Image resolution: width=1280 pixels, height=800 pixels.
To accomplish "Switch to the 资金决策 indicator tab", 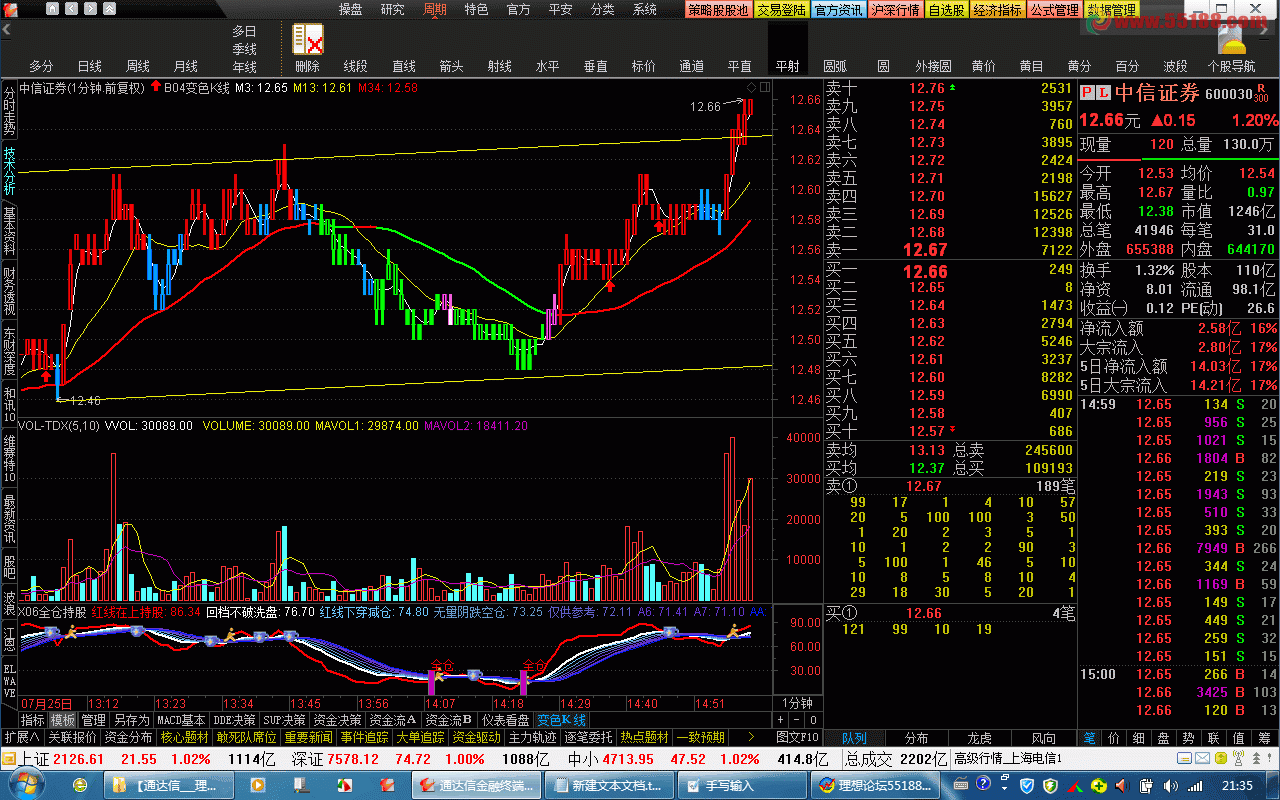I will [x=337, y=720].
